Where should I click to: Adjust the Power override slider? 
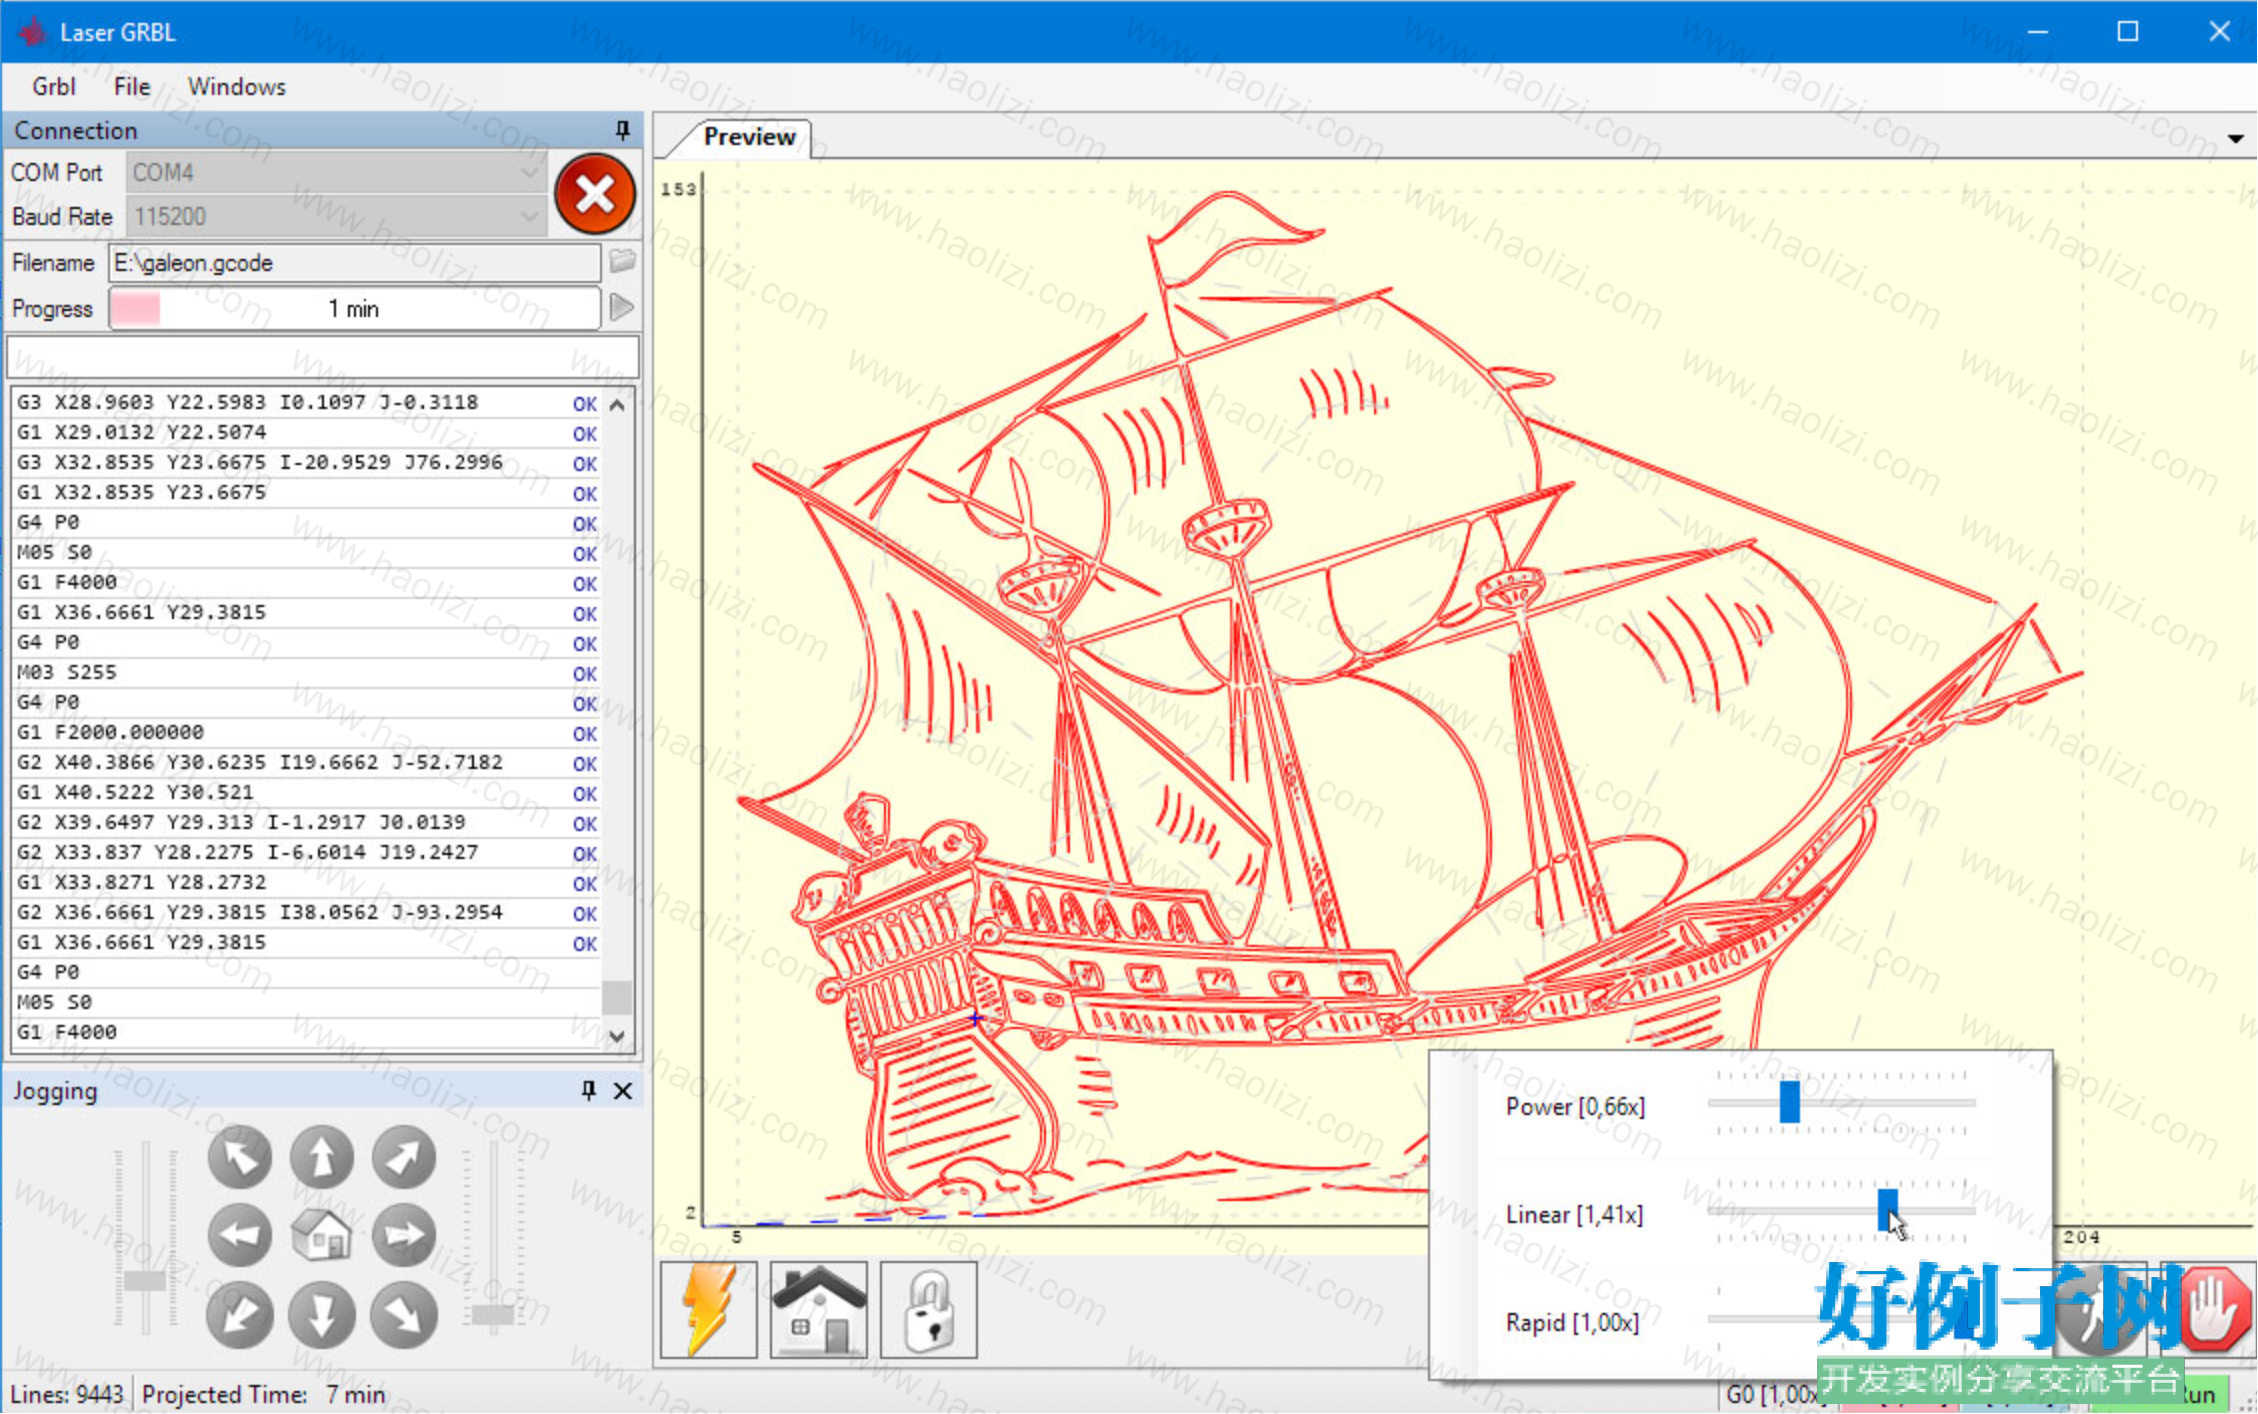click(x=1789, y=1101)
